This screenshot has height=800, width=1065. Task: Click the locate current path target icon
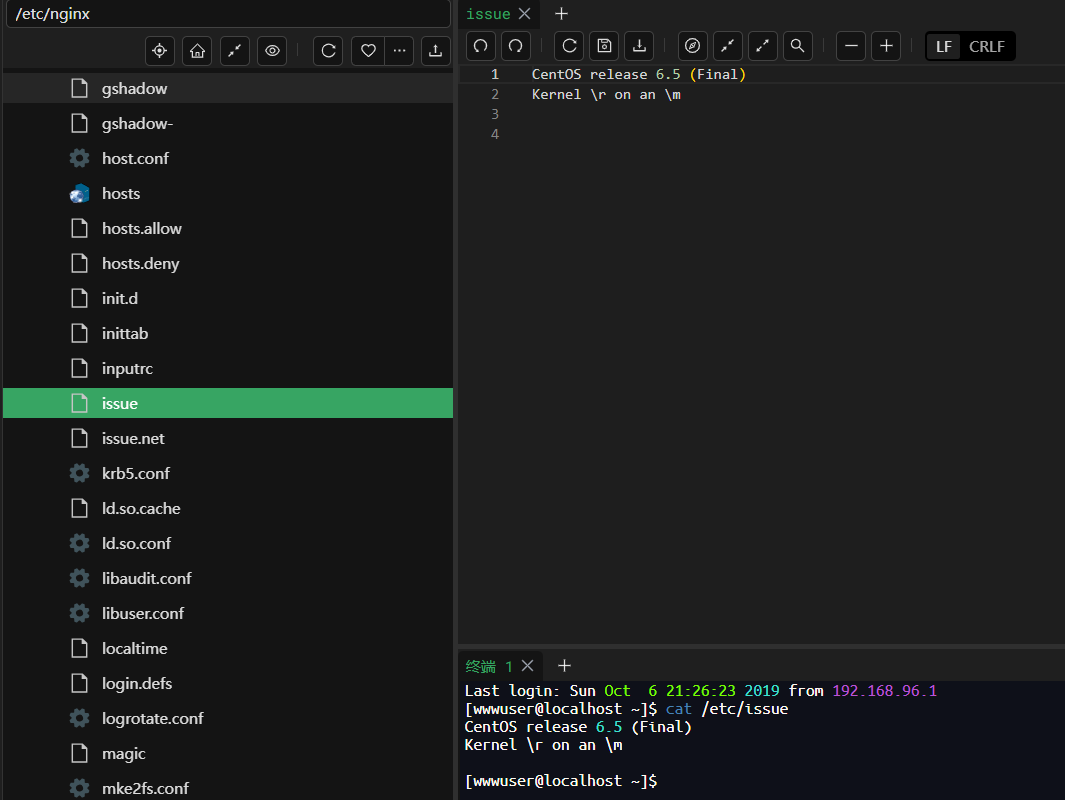[x=160, y=51]
